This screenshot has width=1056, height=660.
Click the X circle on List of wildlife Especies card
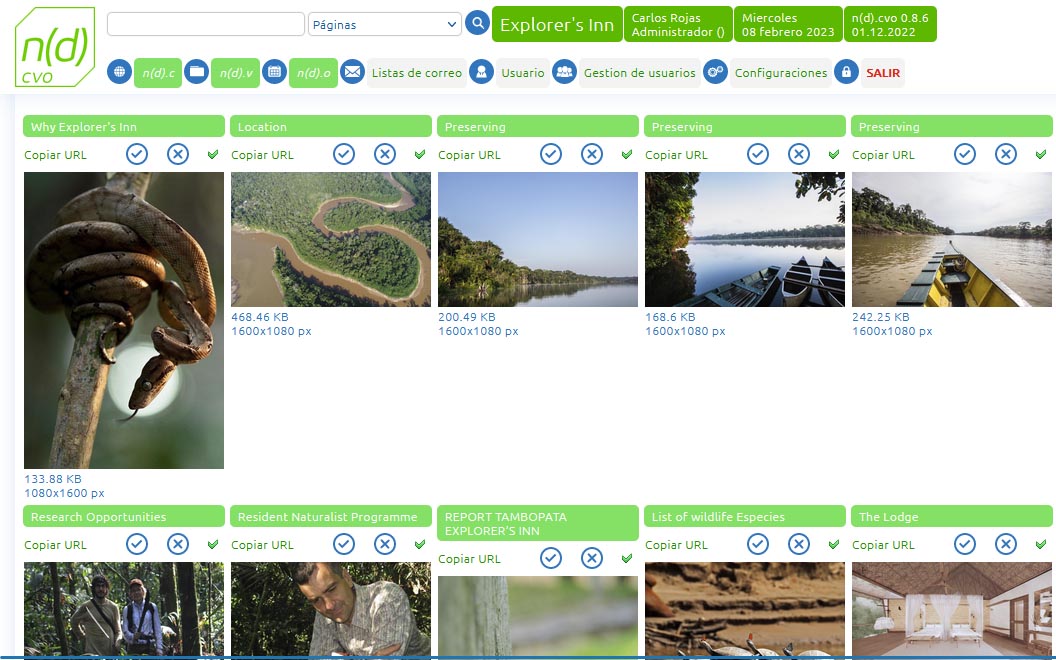(x=799, y=544)
